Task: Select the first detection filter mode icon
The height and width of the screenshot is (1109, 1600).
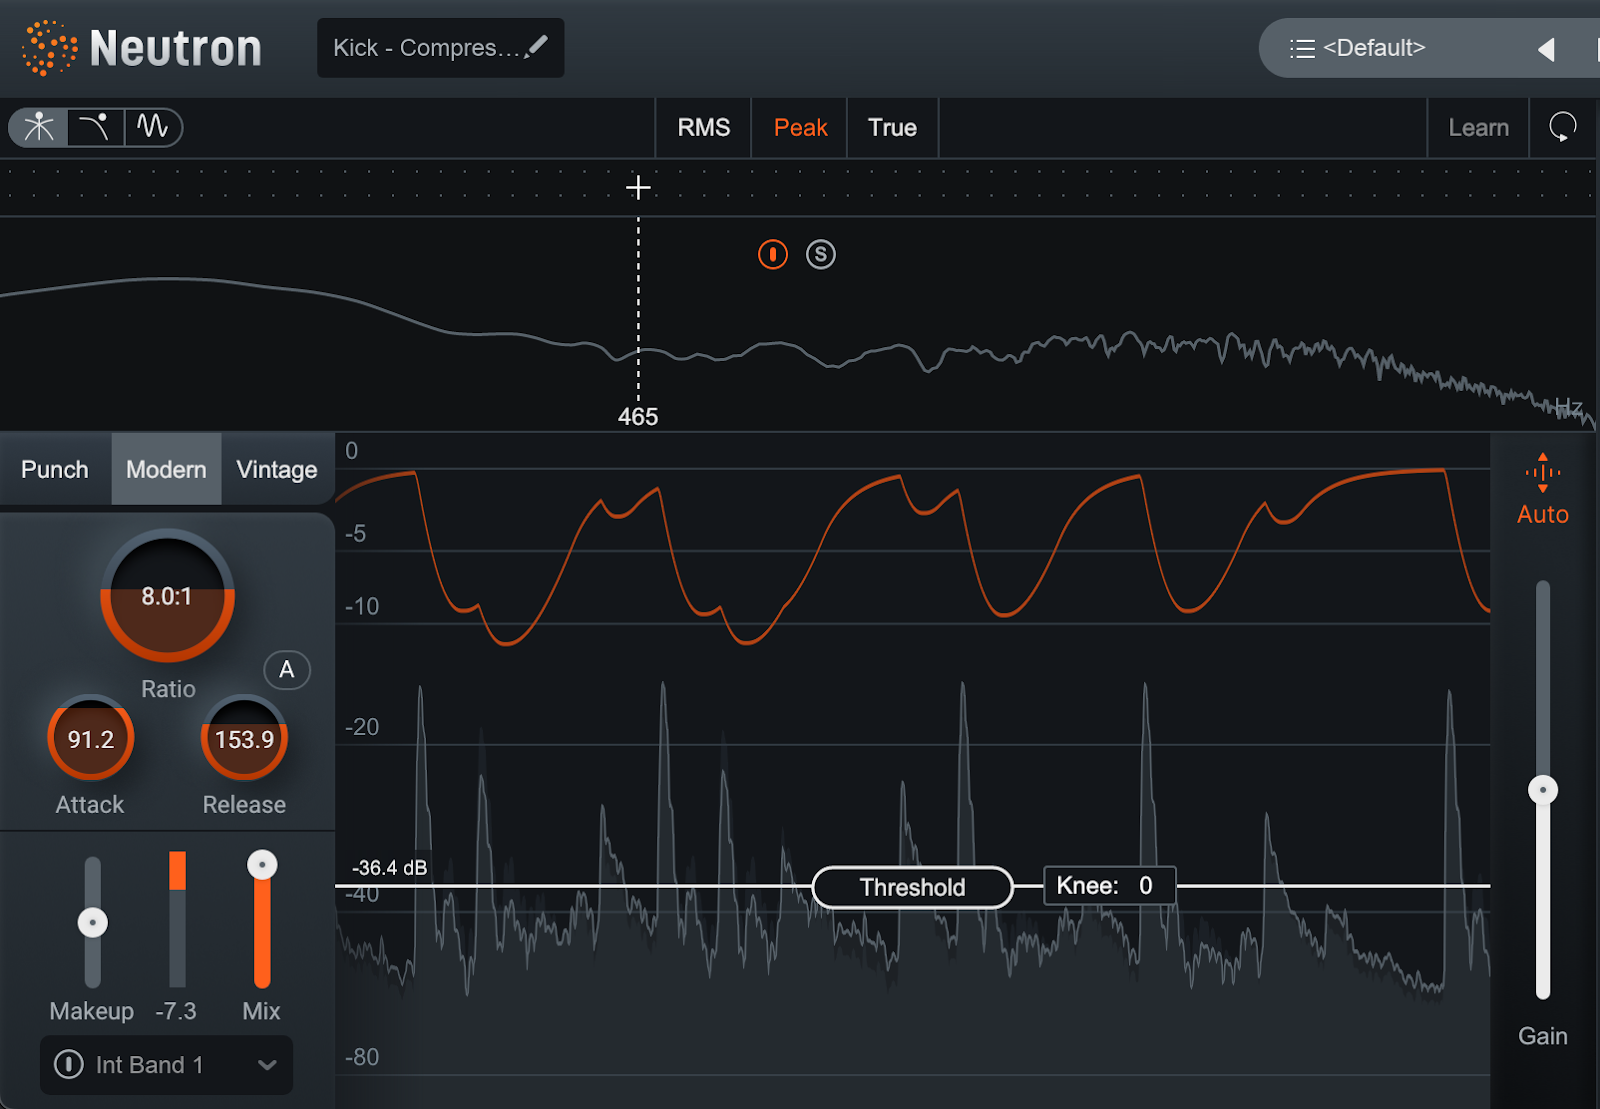Action: (x=39, y=127)
